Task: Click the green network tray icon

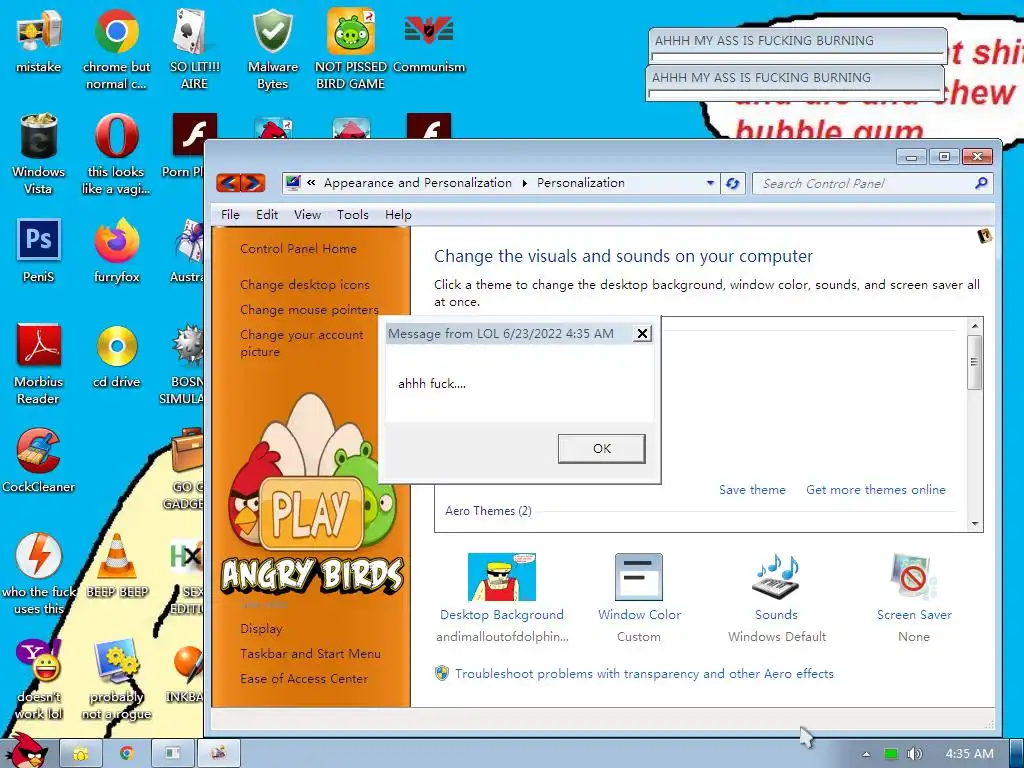Action: (x=891, y=754)
